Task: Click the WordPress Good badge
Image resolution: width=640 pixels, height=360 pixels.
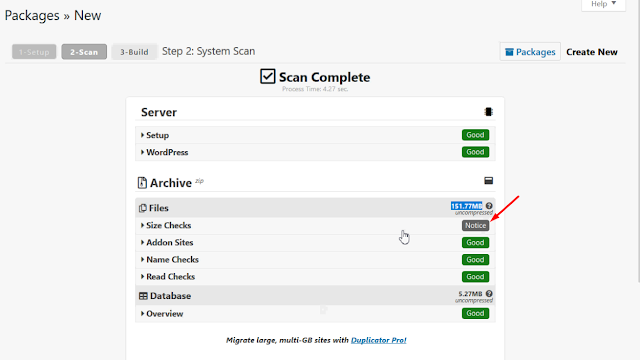Action: 476,152
